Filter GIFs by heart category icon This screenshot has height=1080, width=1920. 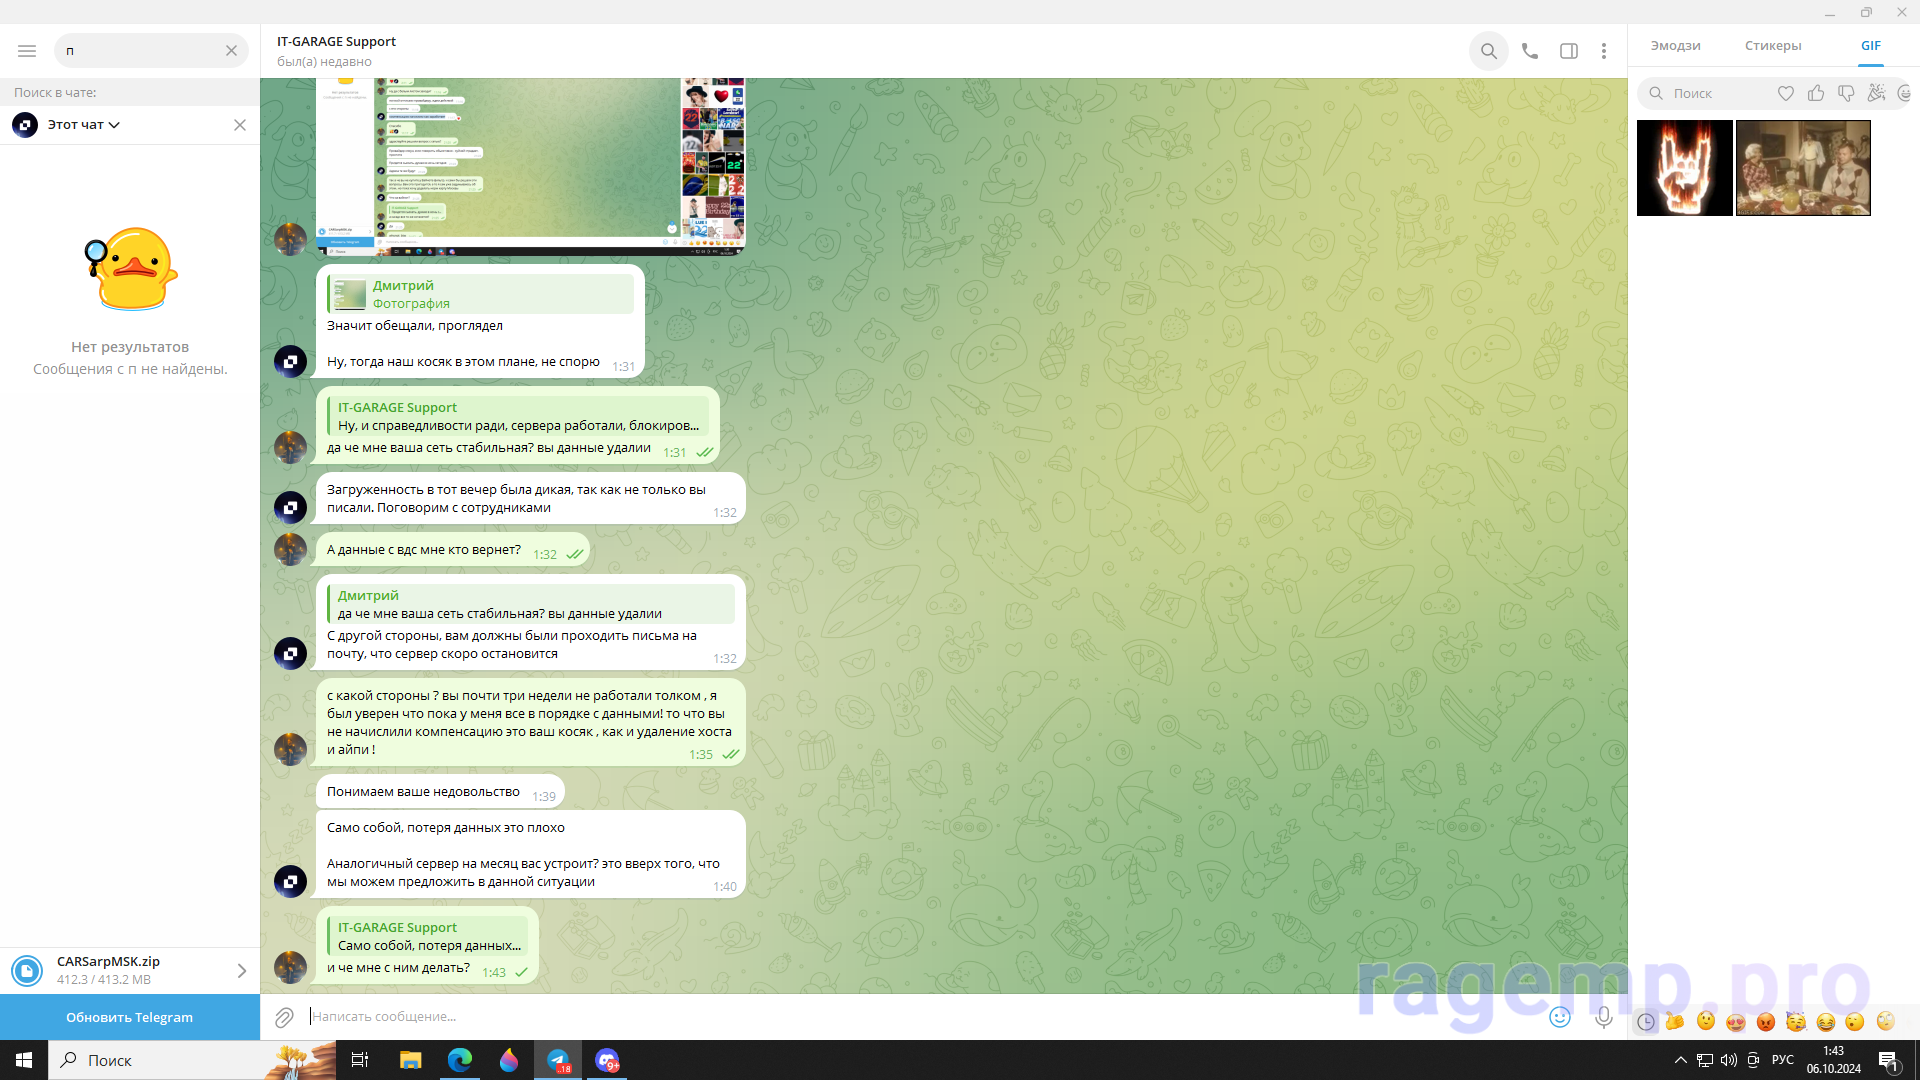click(1785, 93)
